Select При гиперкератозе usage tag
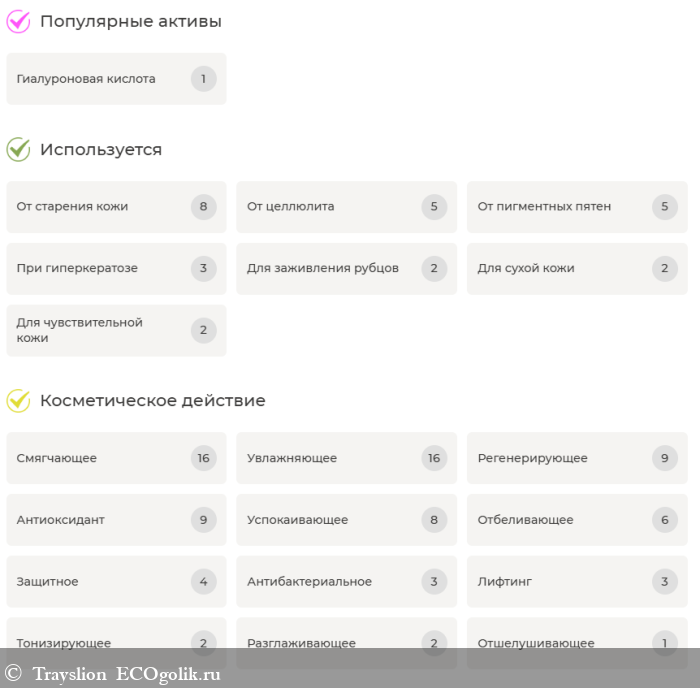This screenshot has height=688, width=700. click(116, 269)
